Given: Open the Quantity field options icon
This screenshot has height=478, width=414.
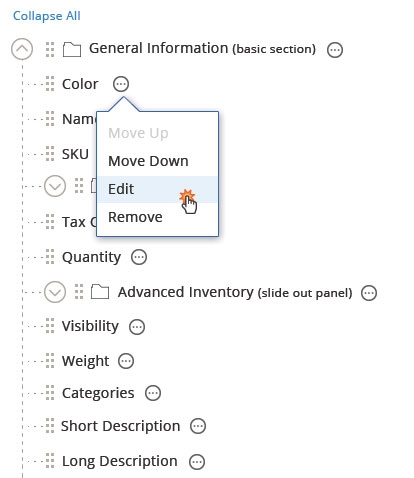Looking at the screenshot, I should point(139,257).
